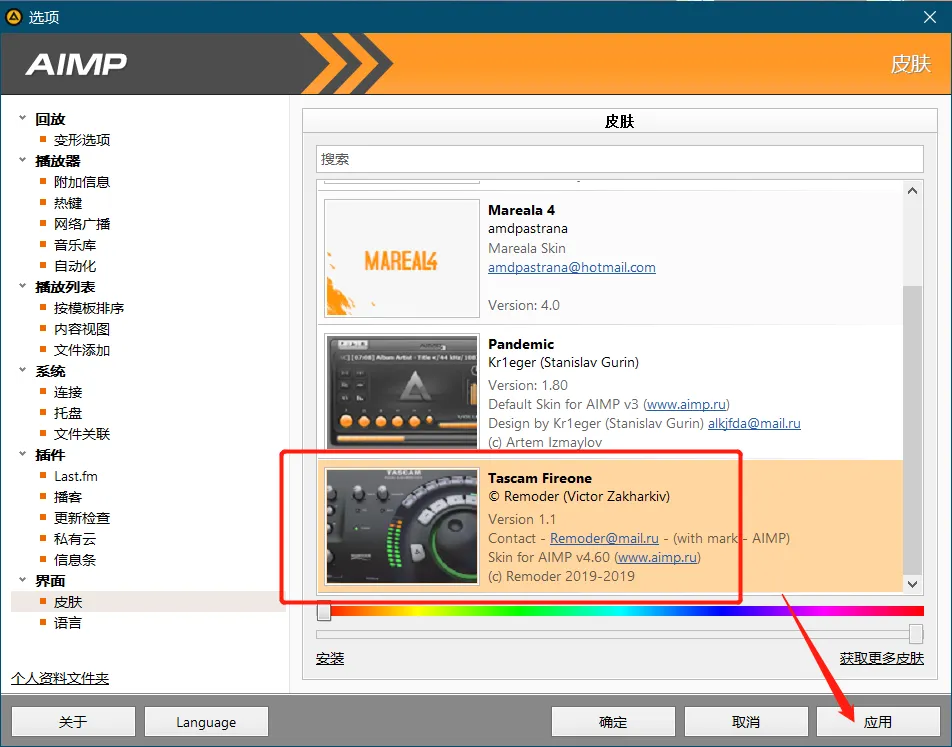The width and height of the screenshot is (952, 747).
Task: Open the 连接 settings page
Action: click(68, 392)
